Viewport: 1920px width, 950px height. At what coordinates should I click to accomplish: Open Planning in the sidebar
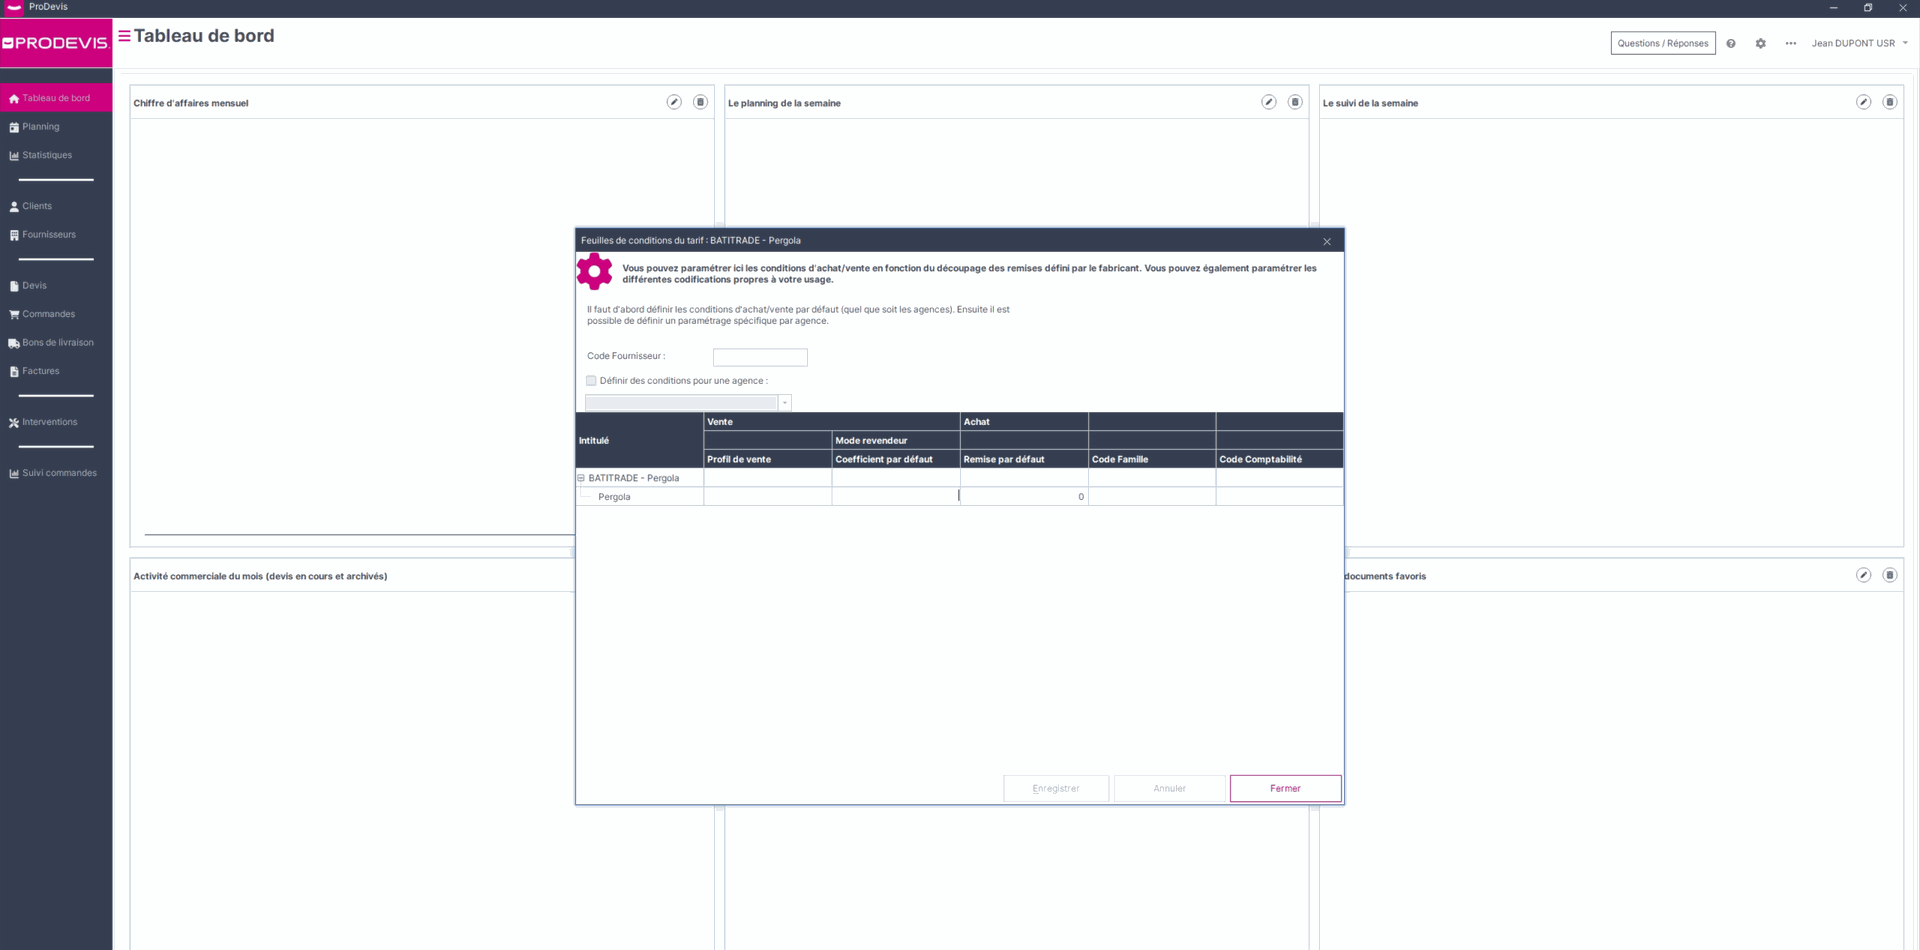(x=40, y=127)
